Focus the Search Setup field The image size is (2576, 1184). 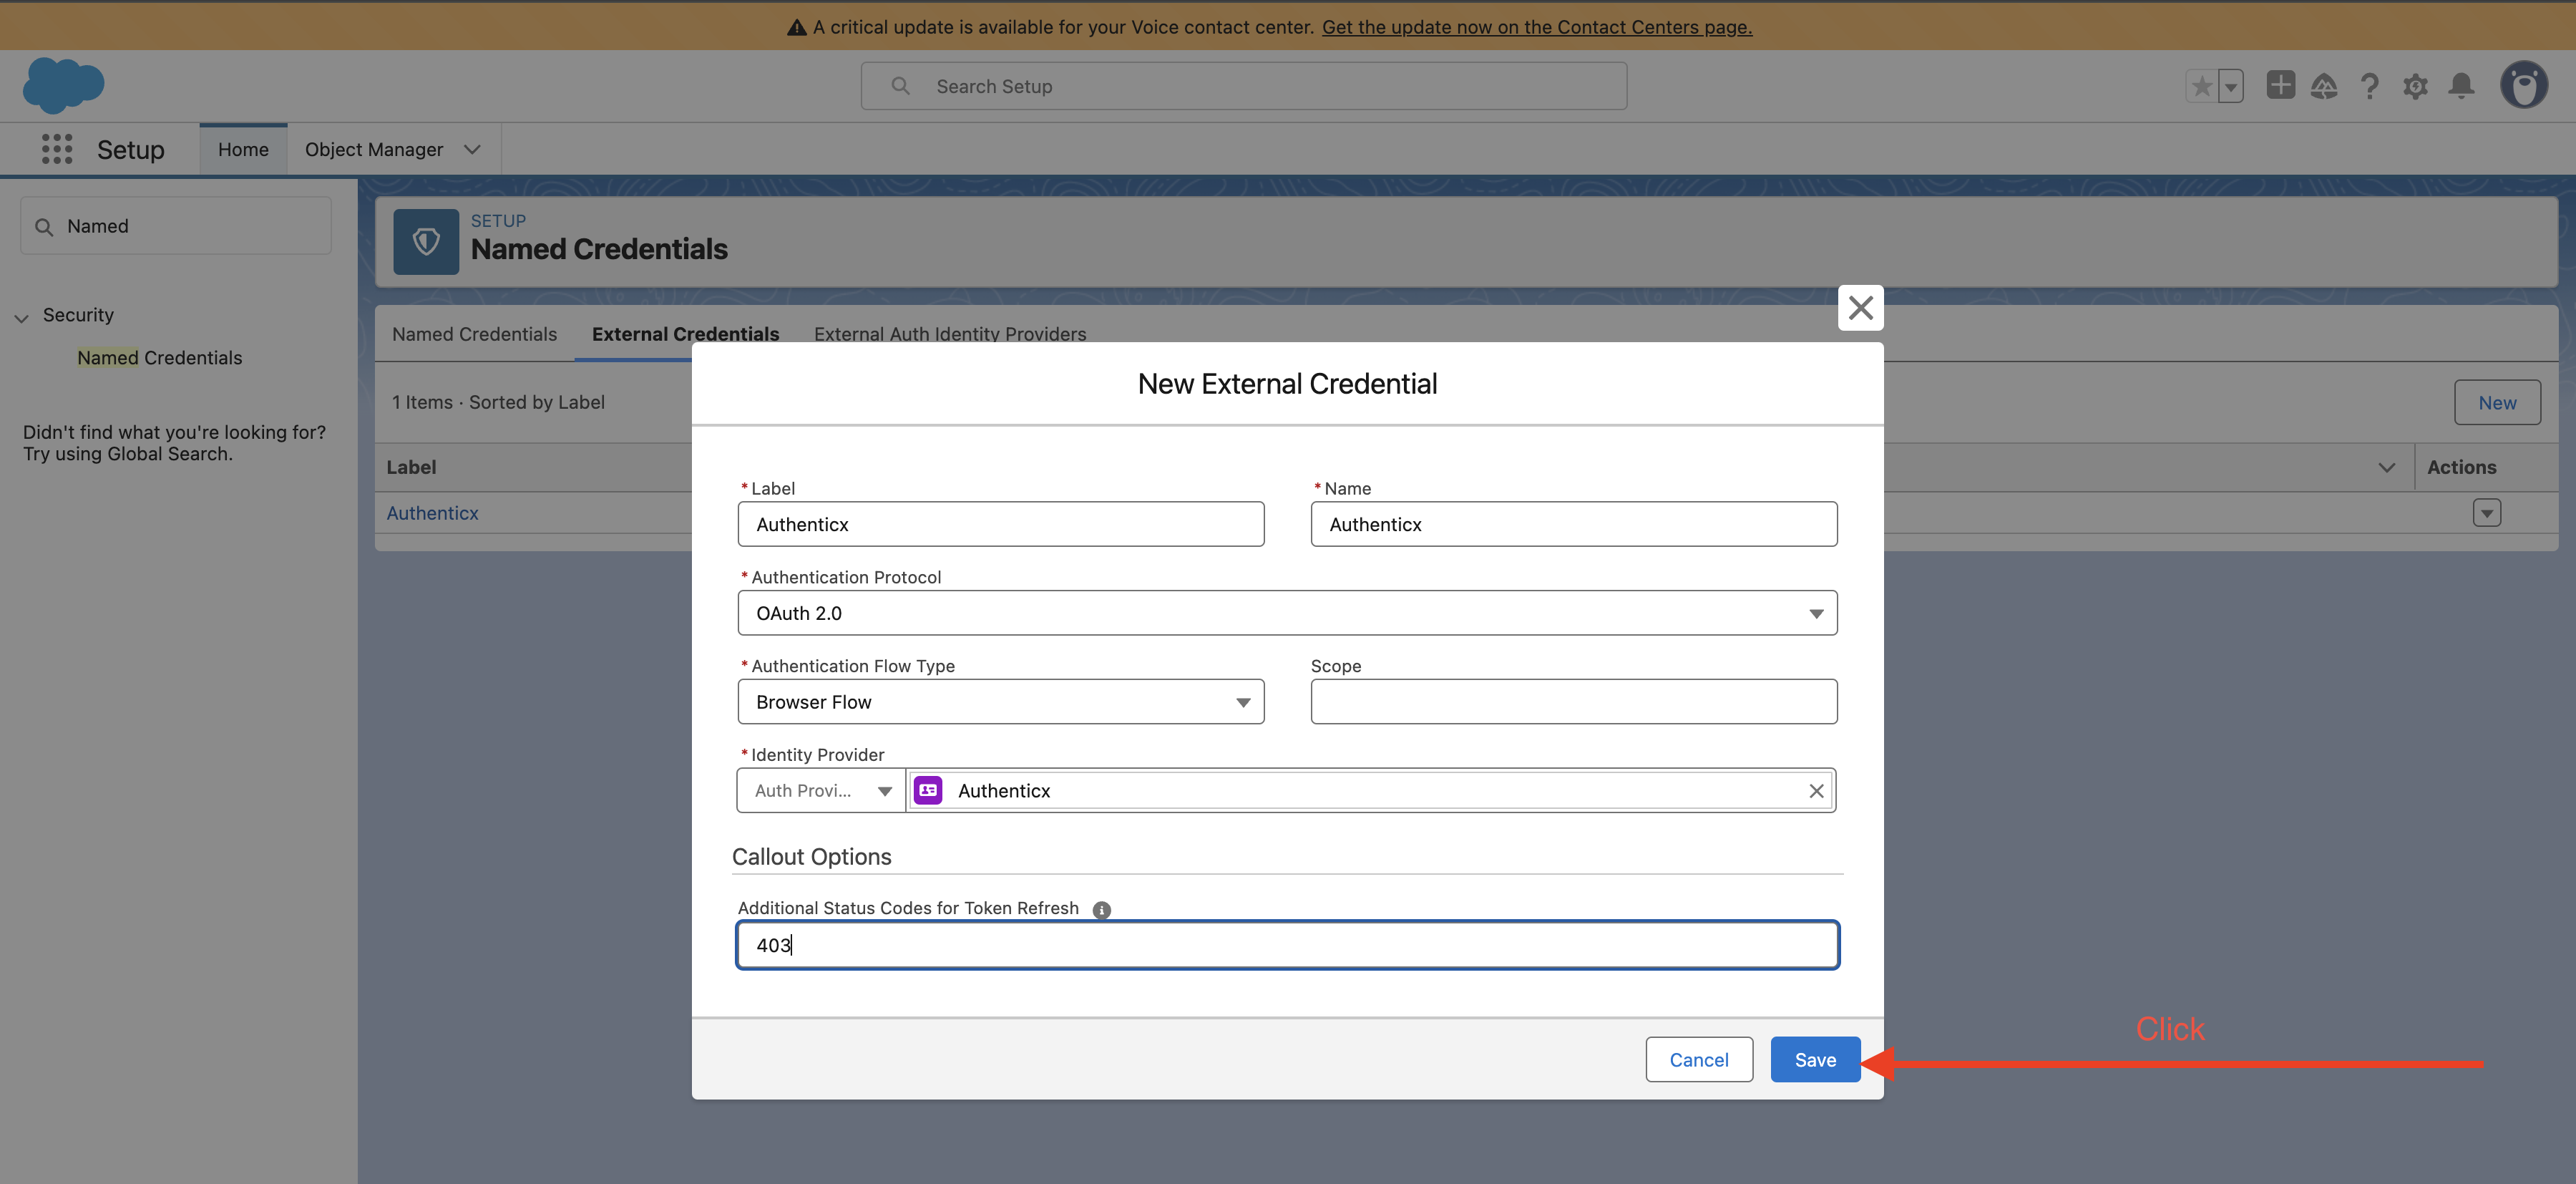[x=1243, y=86]
